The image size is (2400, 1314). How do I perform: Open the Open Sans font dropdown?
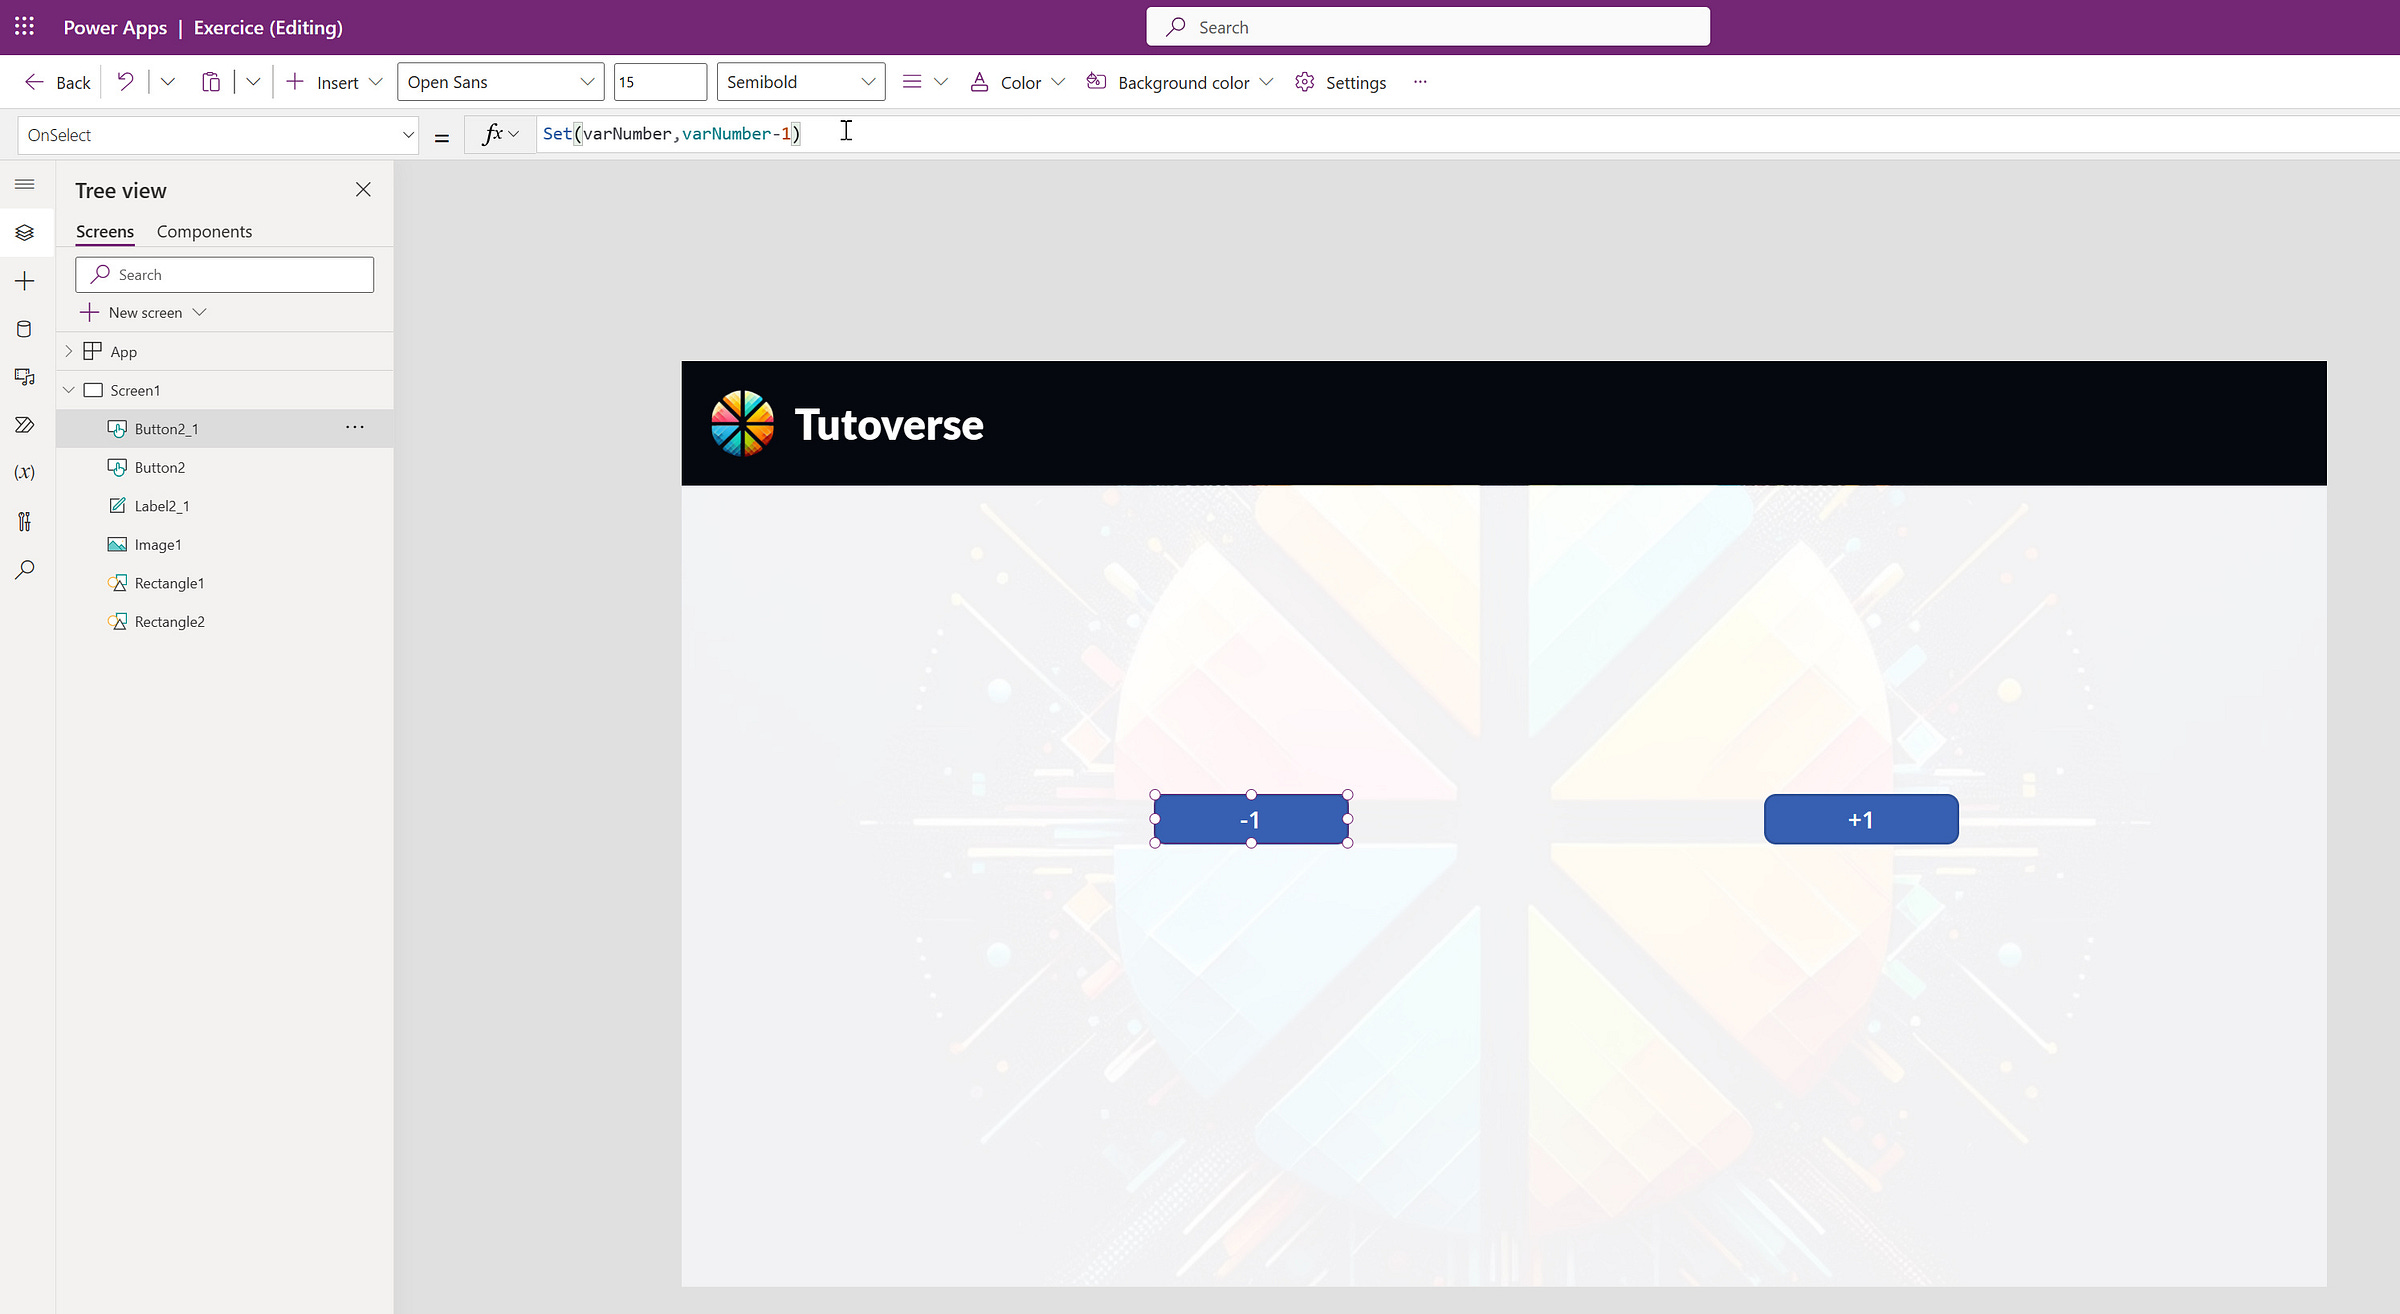[500, 82]
